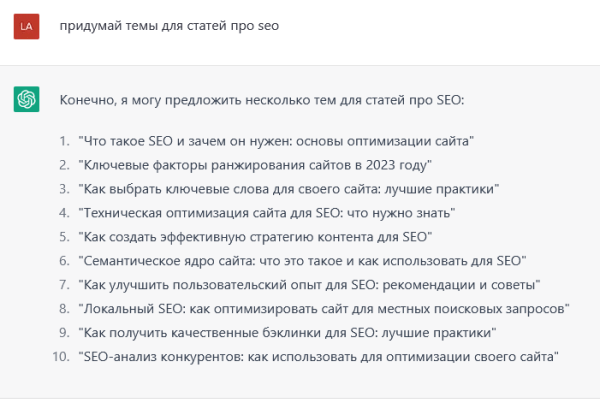
Task: Click the list number 6 marker
Action: pos(64,260)
